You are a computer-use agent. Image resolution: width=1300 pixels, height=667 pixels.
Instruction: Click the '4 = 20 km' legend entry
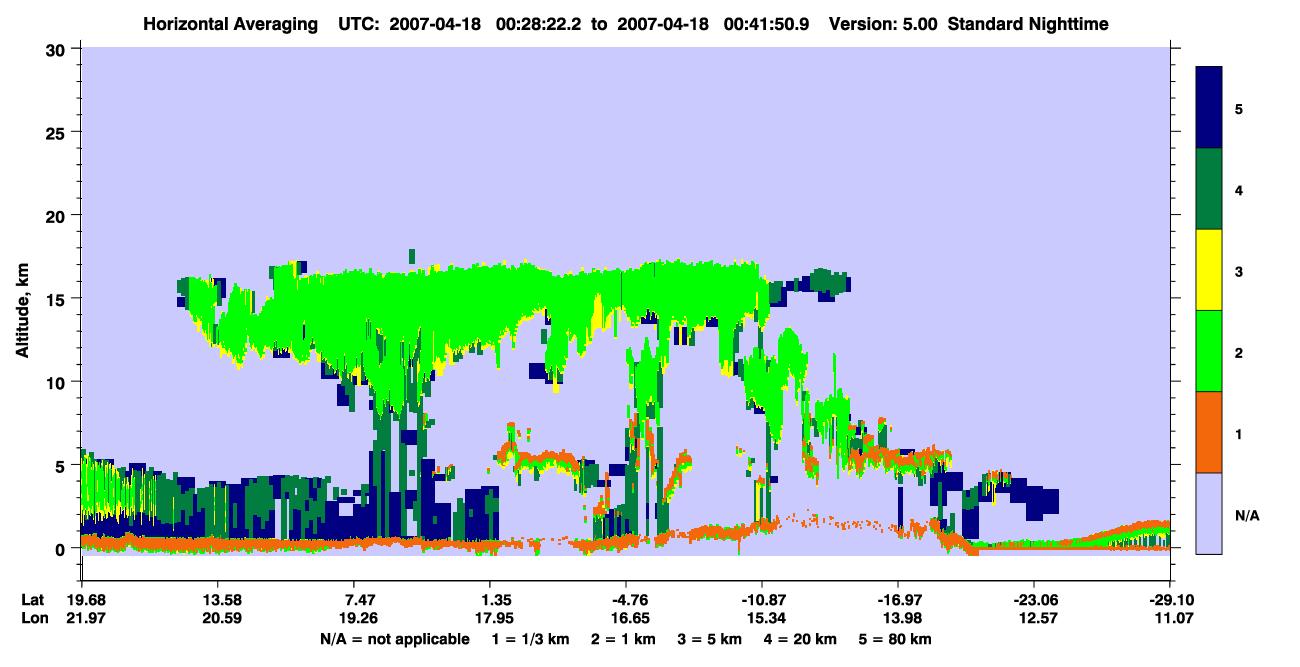tap(801, 639)
